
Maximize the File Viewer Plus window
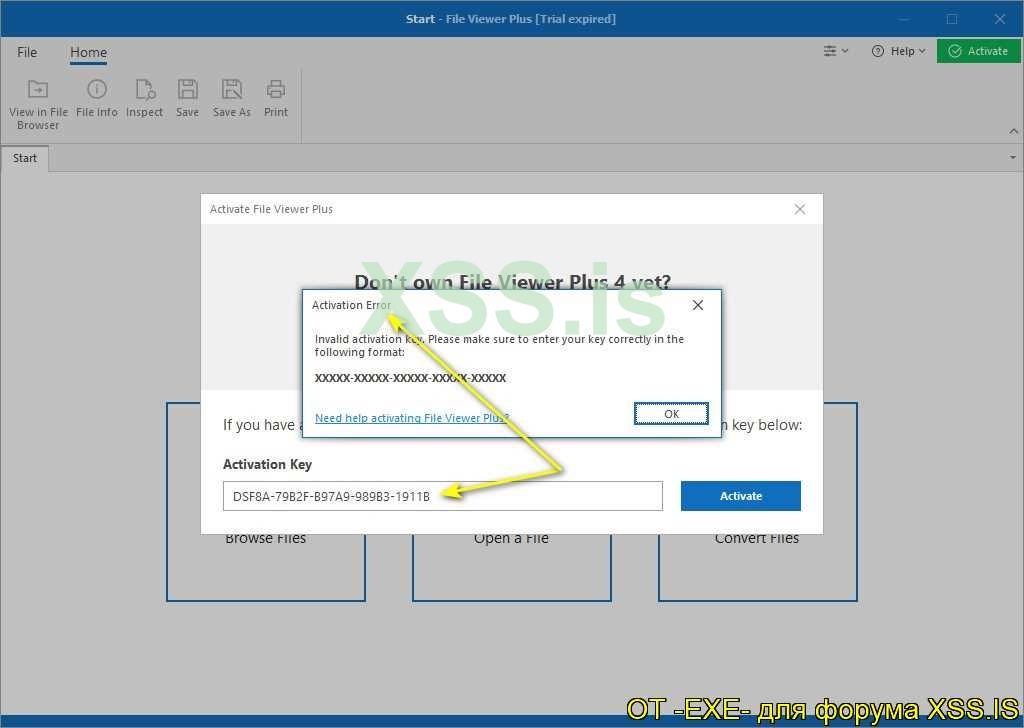tap(952, 19)
